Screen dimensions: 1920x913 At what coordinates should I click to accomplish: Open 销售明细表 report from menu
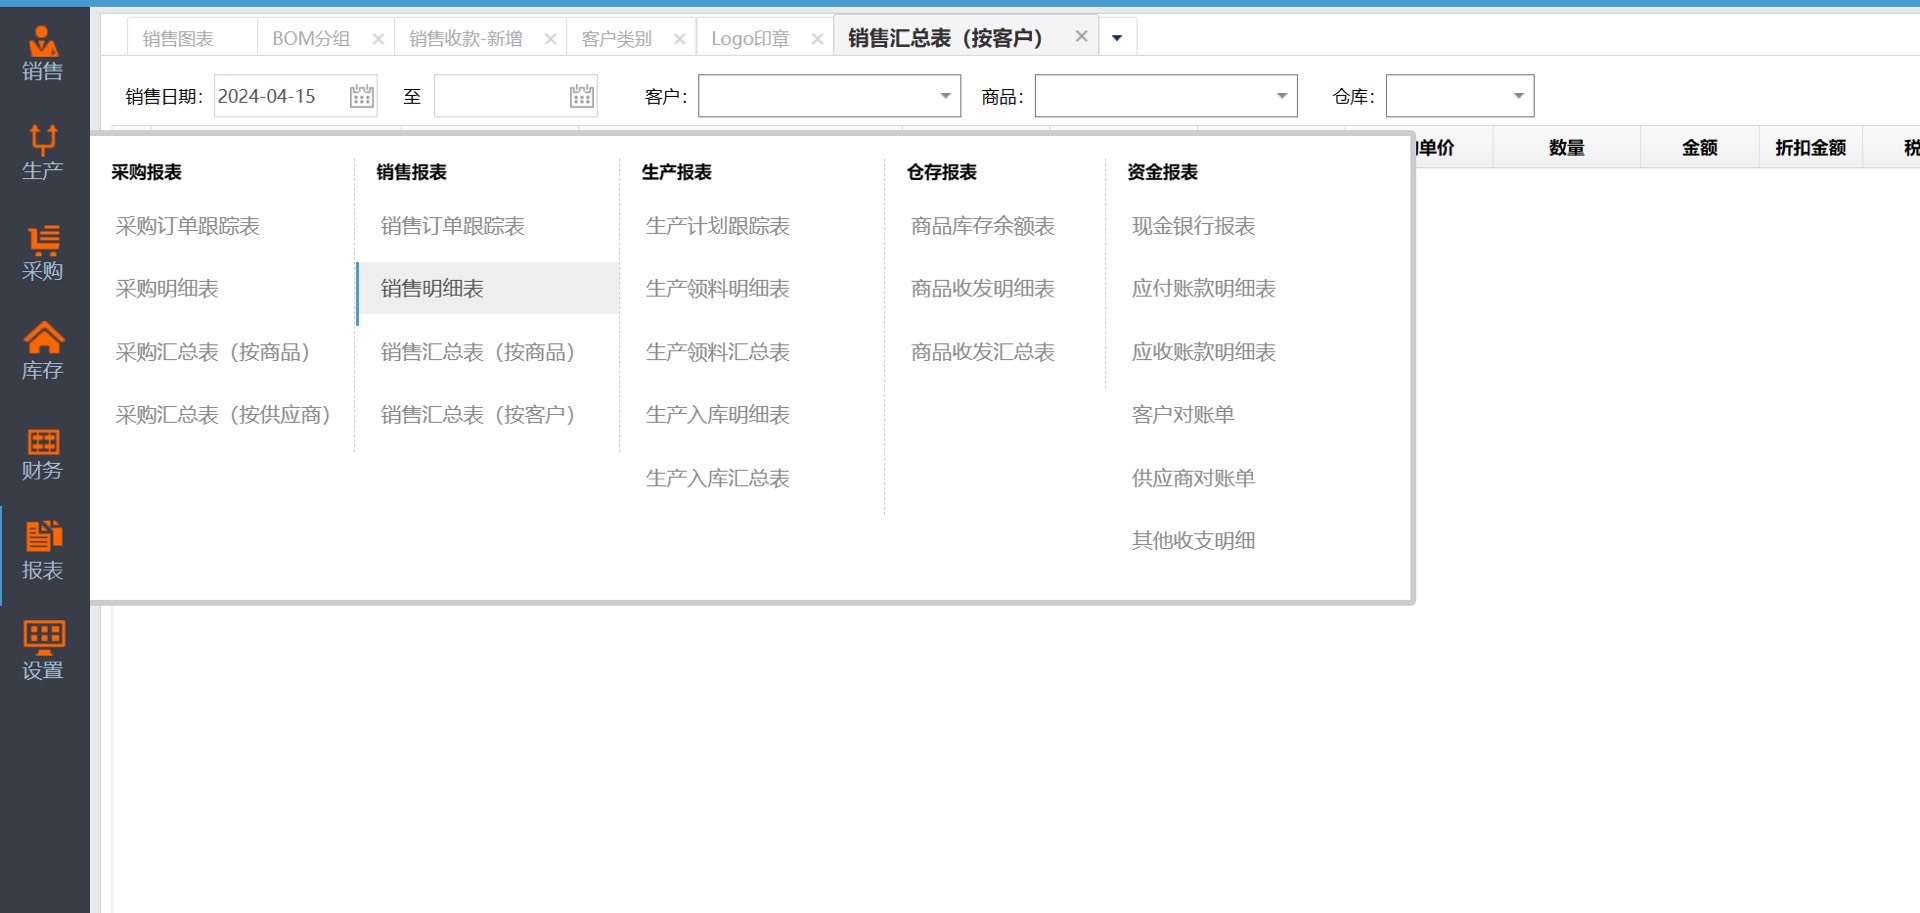[432, 289]
